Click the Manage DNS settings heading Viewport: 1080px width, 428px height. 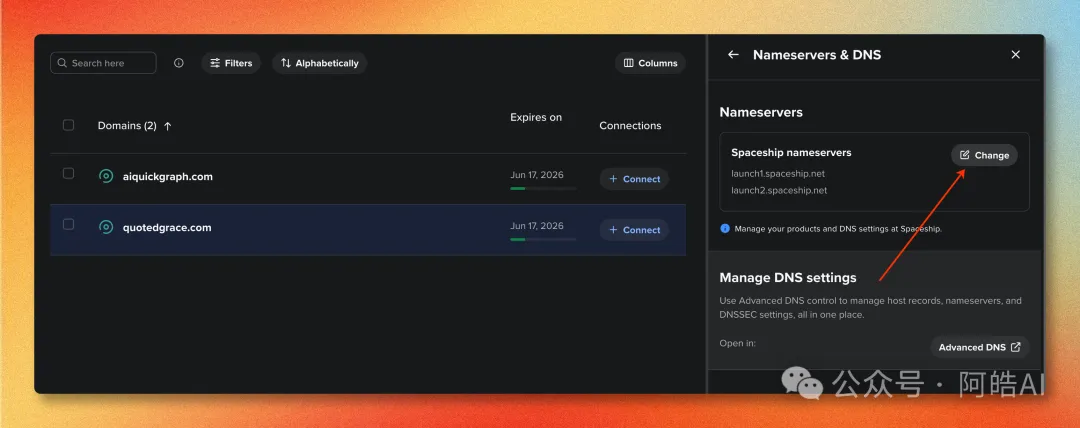pyautogui.click(x=788, y=278)
